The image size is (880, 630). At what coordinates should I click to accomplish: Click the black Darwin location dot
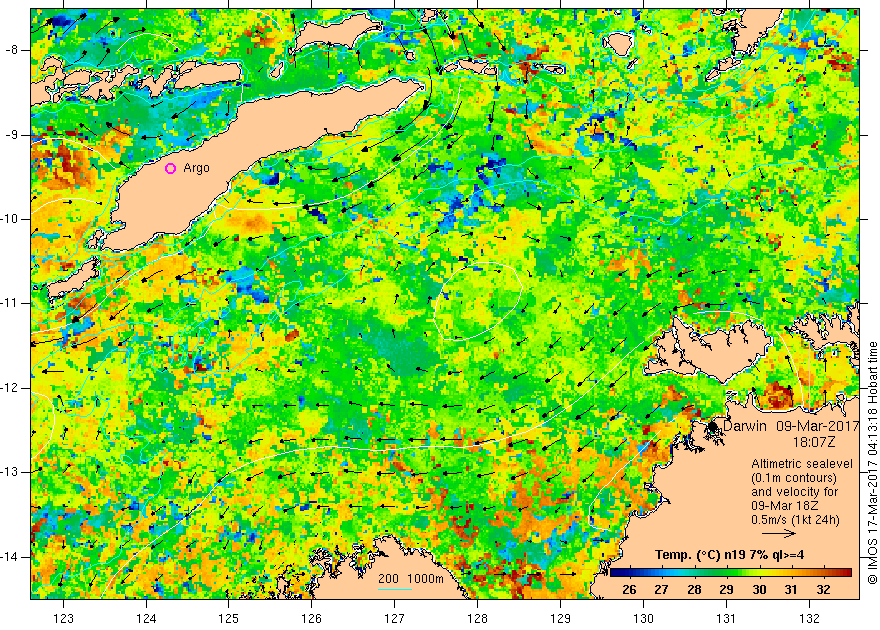pos(712,427)
